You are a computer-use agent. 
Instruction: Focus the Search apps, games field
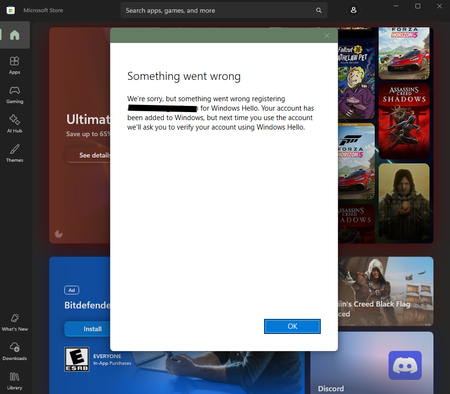click(224, 10)
